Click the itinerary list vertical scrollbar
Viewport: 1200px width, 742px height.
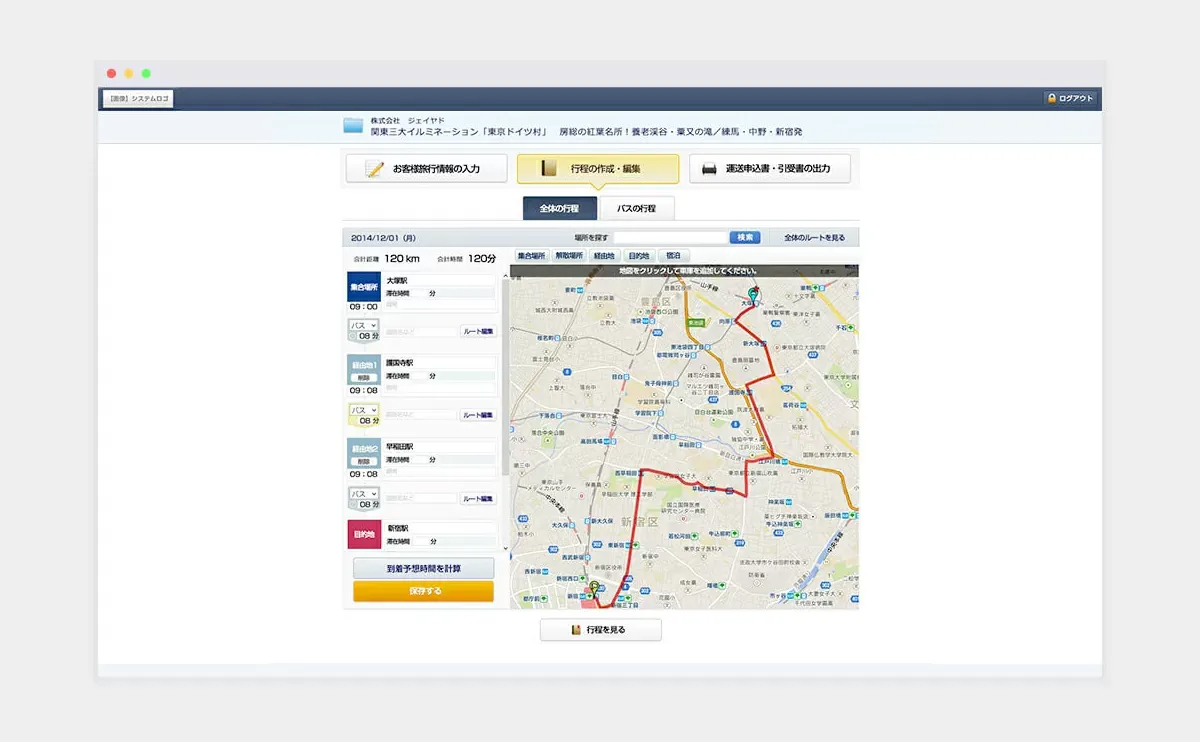click(x=505, y=410)
